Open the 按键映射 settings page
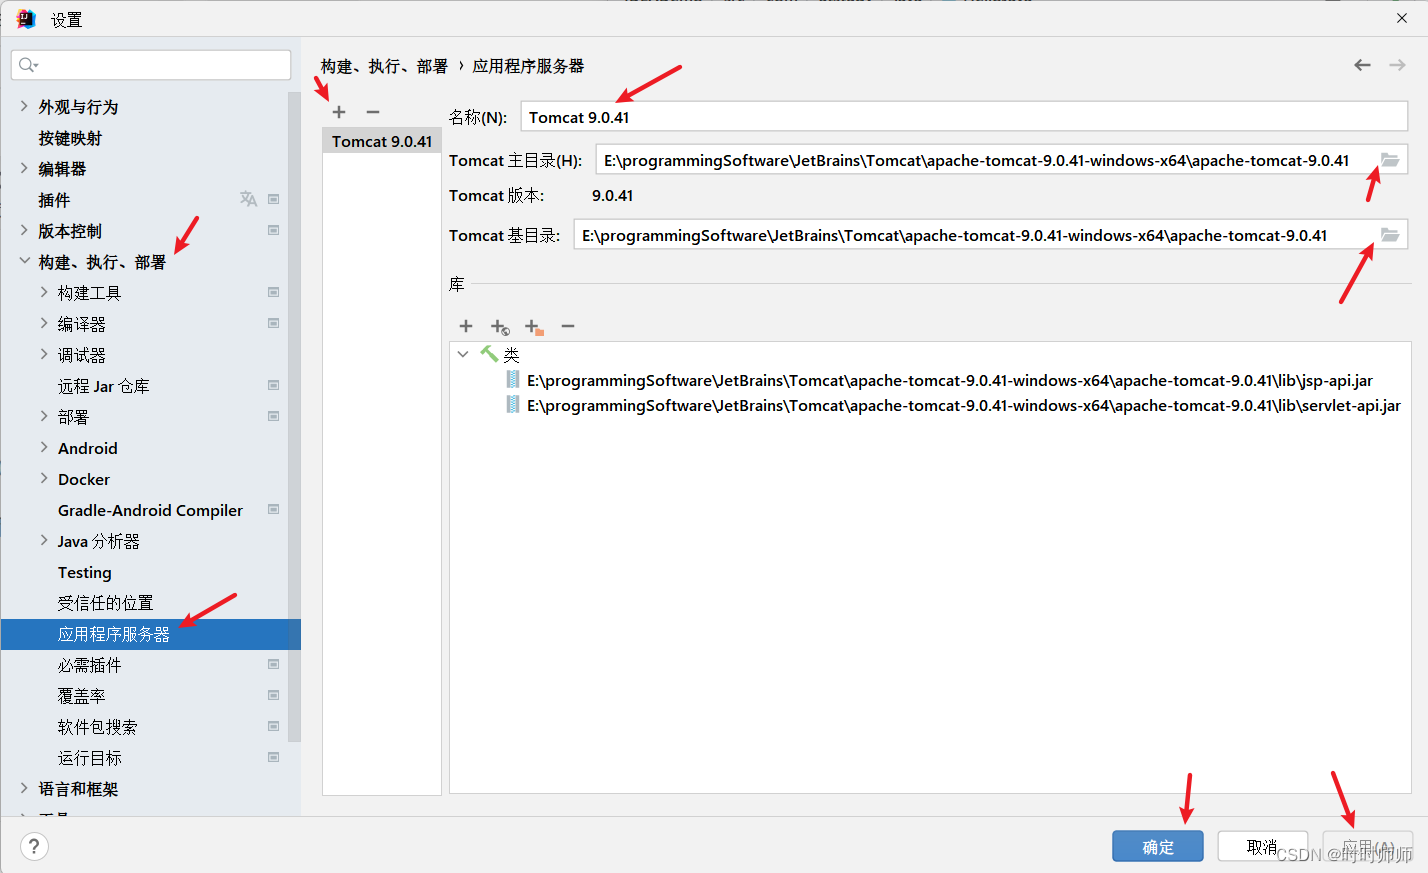Viewport: 1428px width, 873px height. coord(70,138)
